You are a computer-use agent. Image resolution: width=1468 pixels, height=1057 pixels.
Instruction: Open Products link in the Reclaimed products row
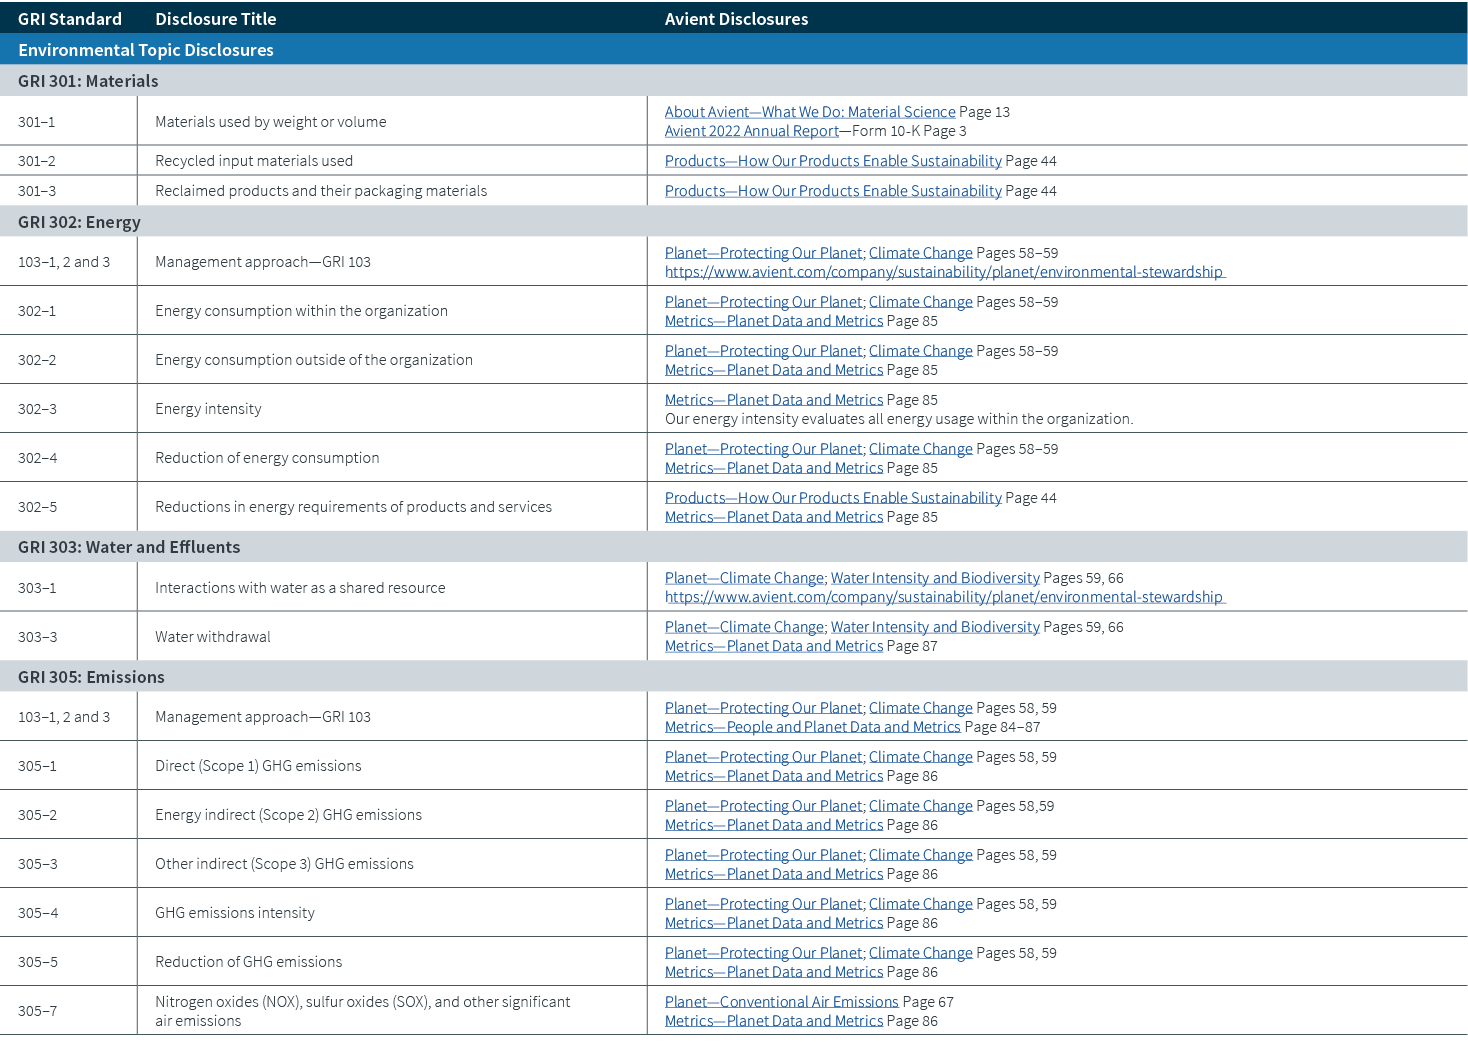tap(832, 190)
